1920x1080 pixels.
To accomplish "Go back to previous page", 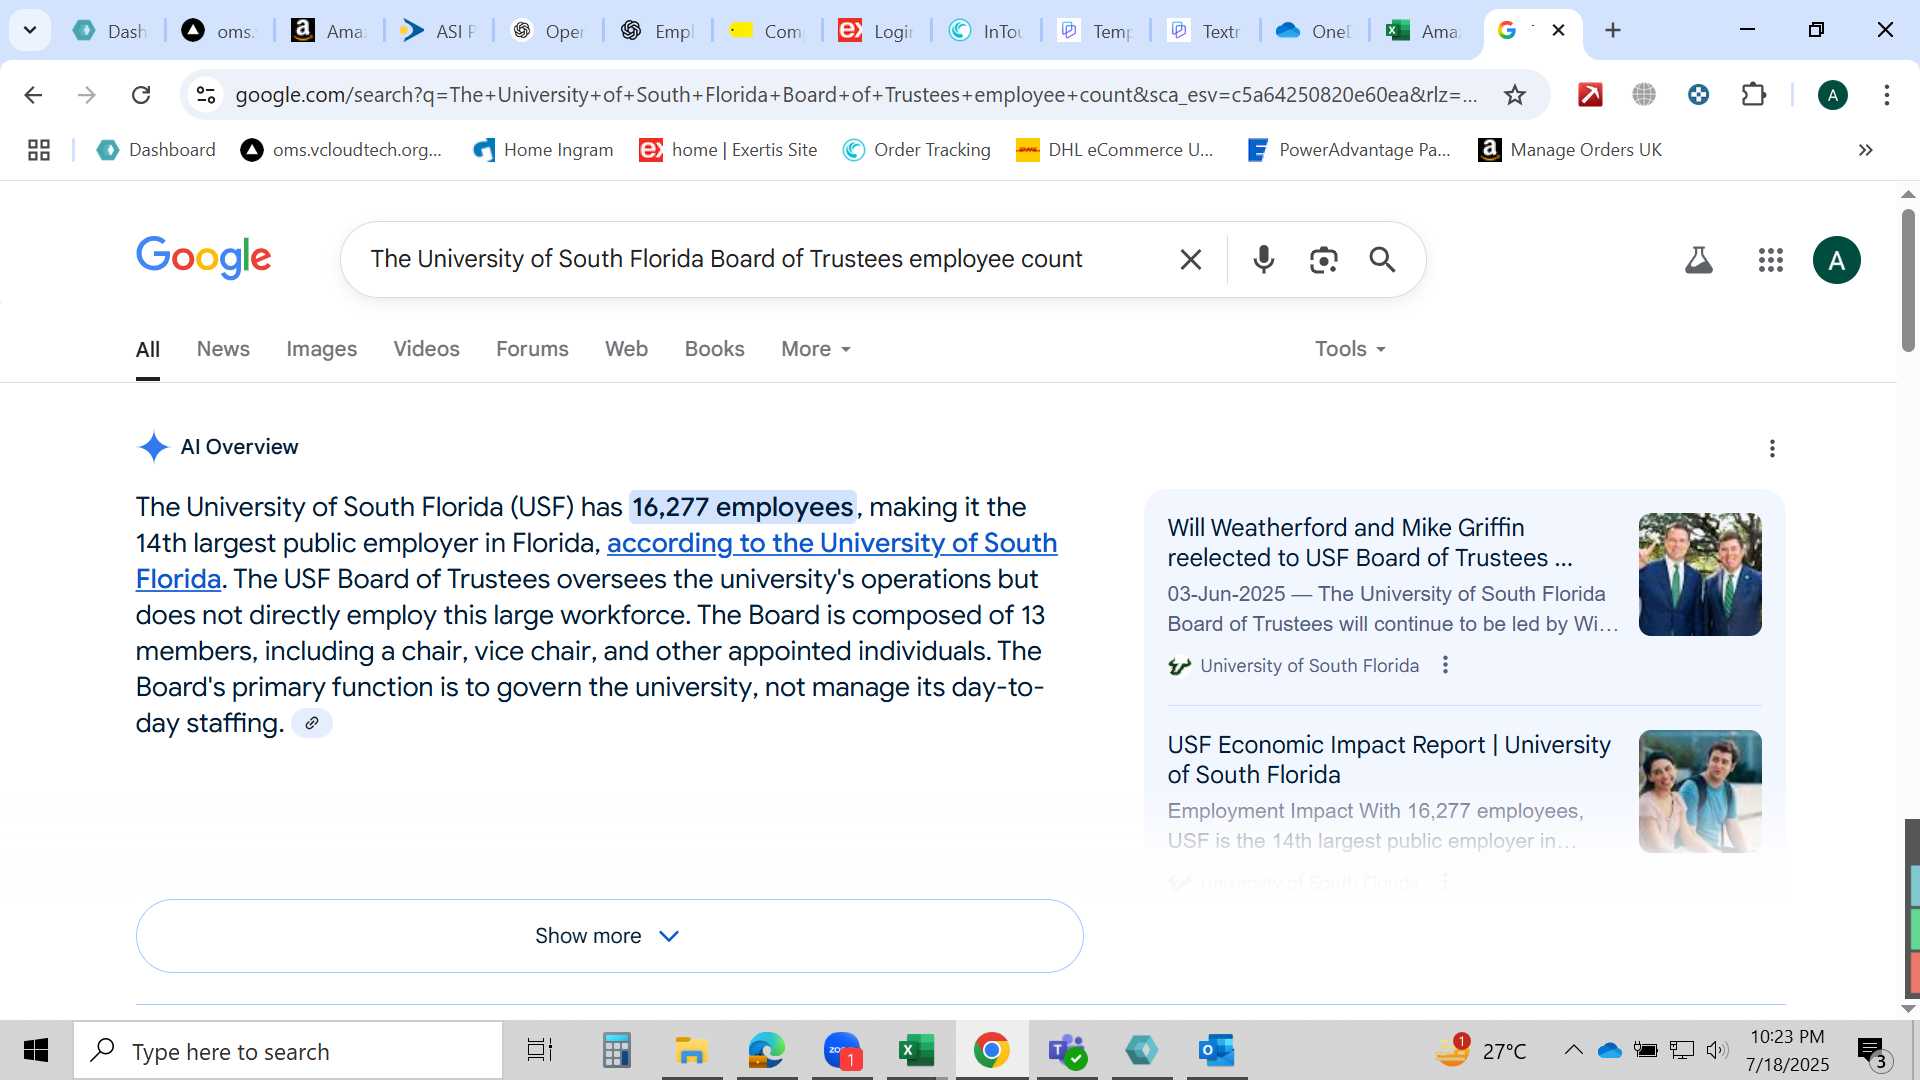I will [x=33, y=95].
